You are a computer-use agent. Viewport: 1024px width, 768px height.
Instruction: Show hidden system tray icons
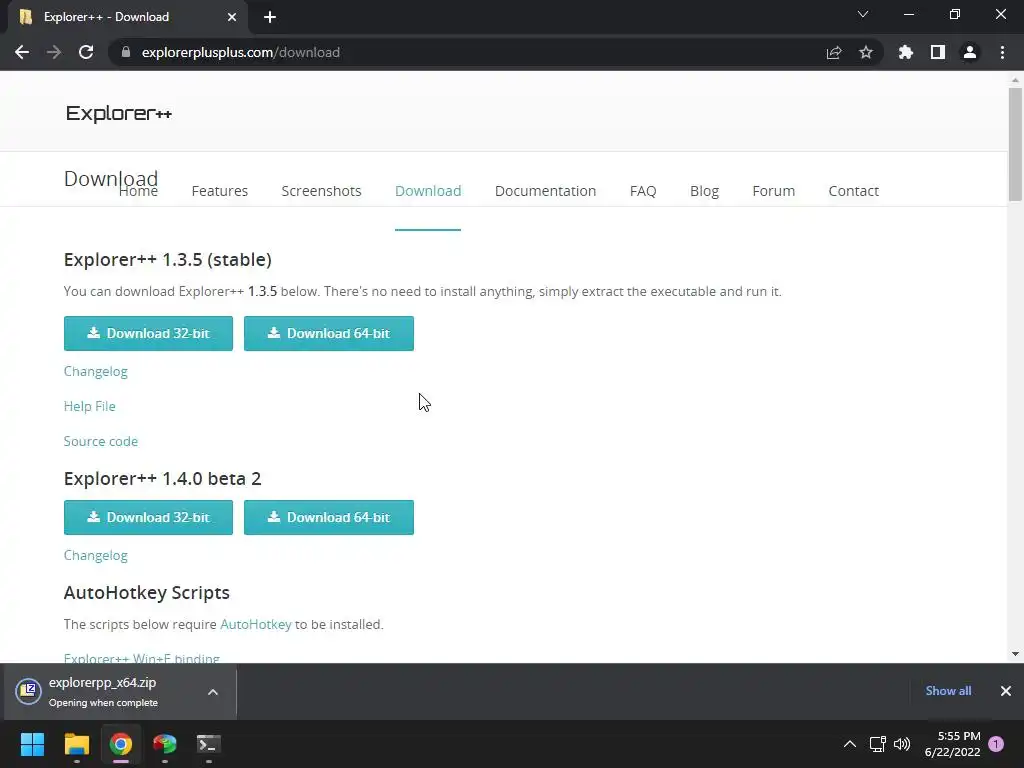(850, 744)
